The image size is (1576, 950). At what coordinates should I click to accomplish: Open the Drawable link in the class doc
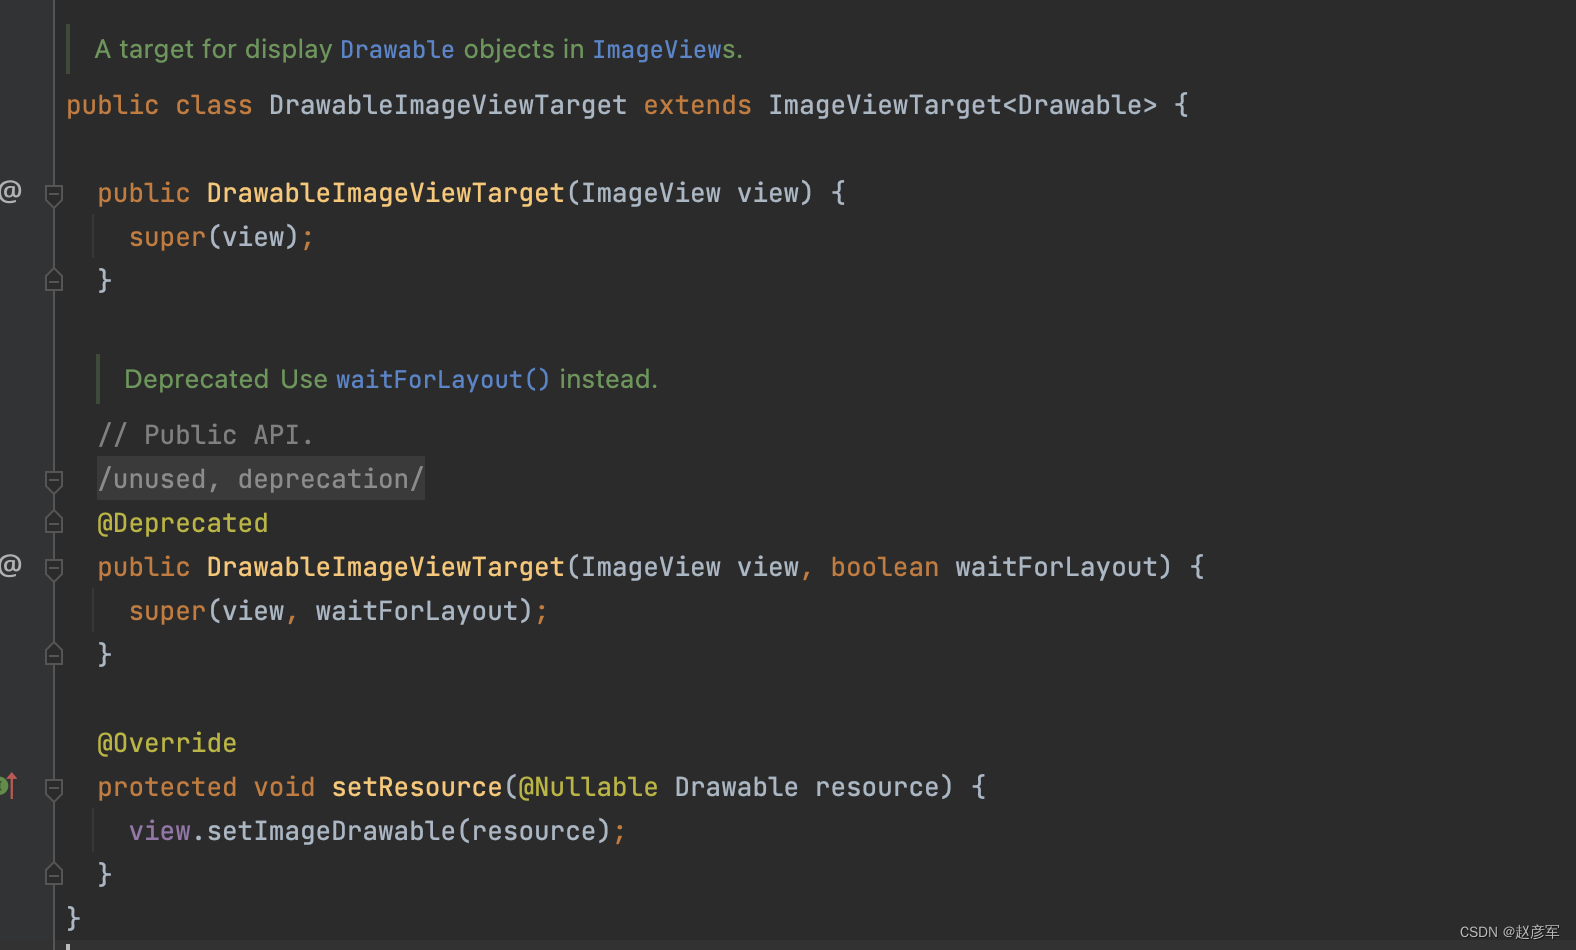tap(397, 49)
